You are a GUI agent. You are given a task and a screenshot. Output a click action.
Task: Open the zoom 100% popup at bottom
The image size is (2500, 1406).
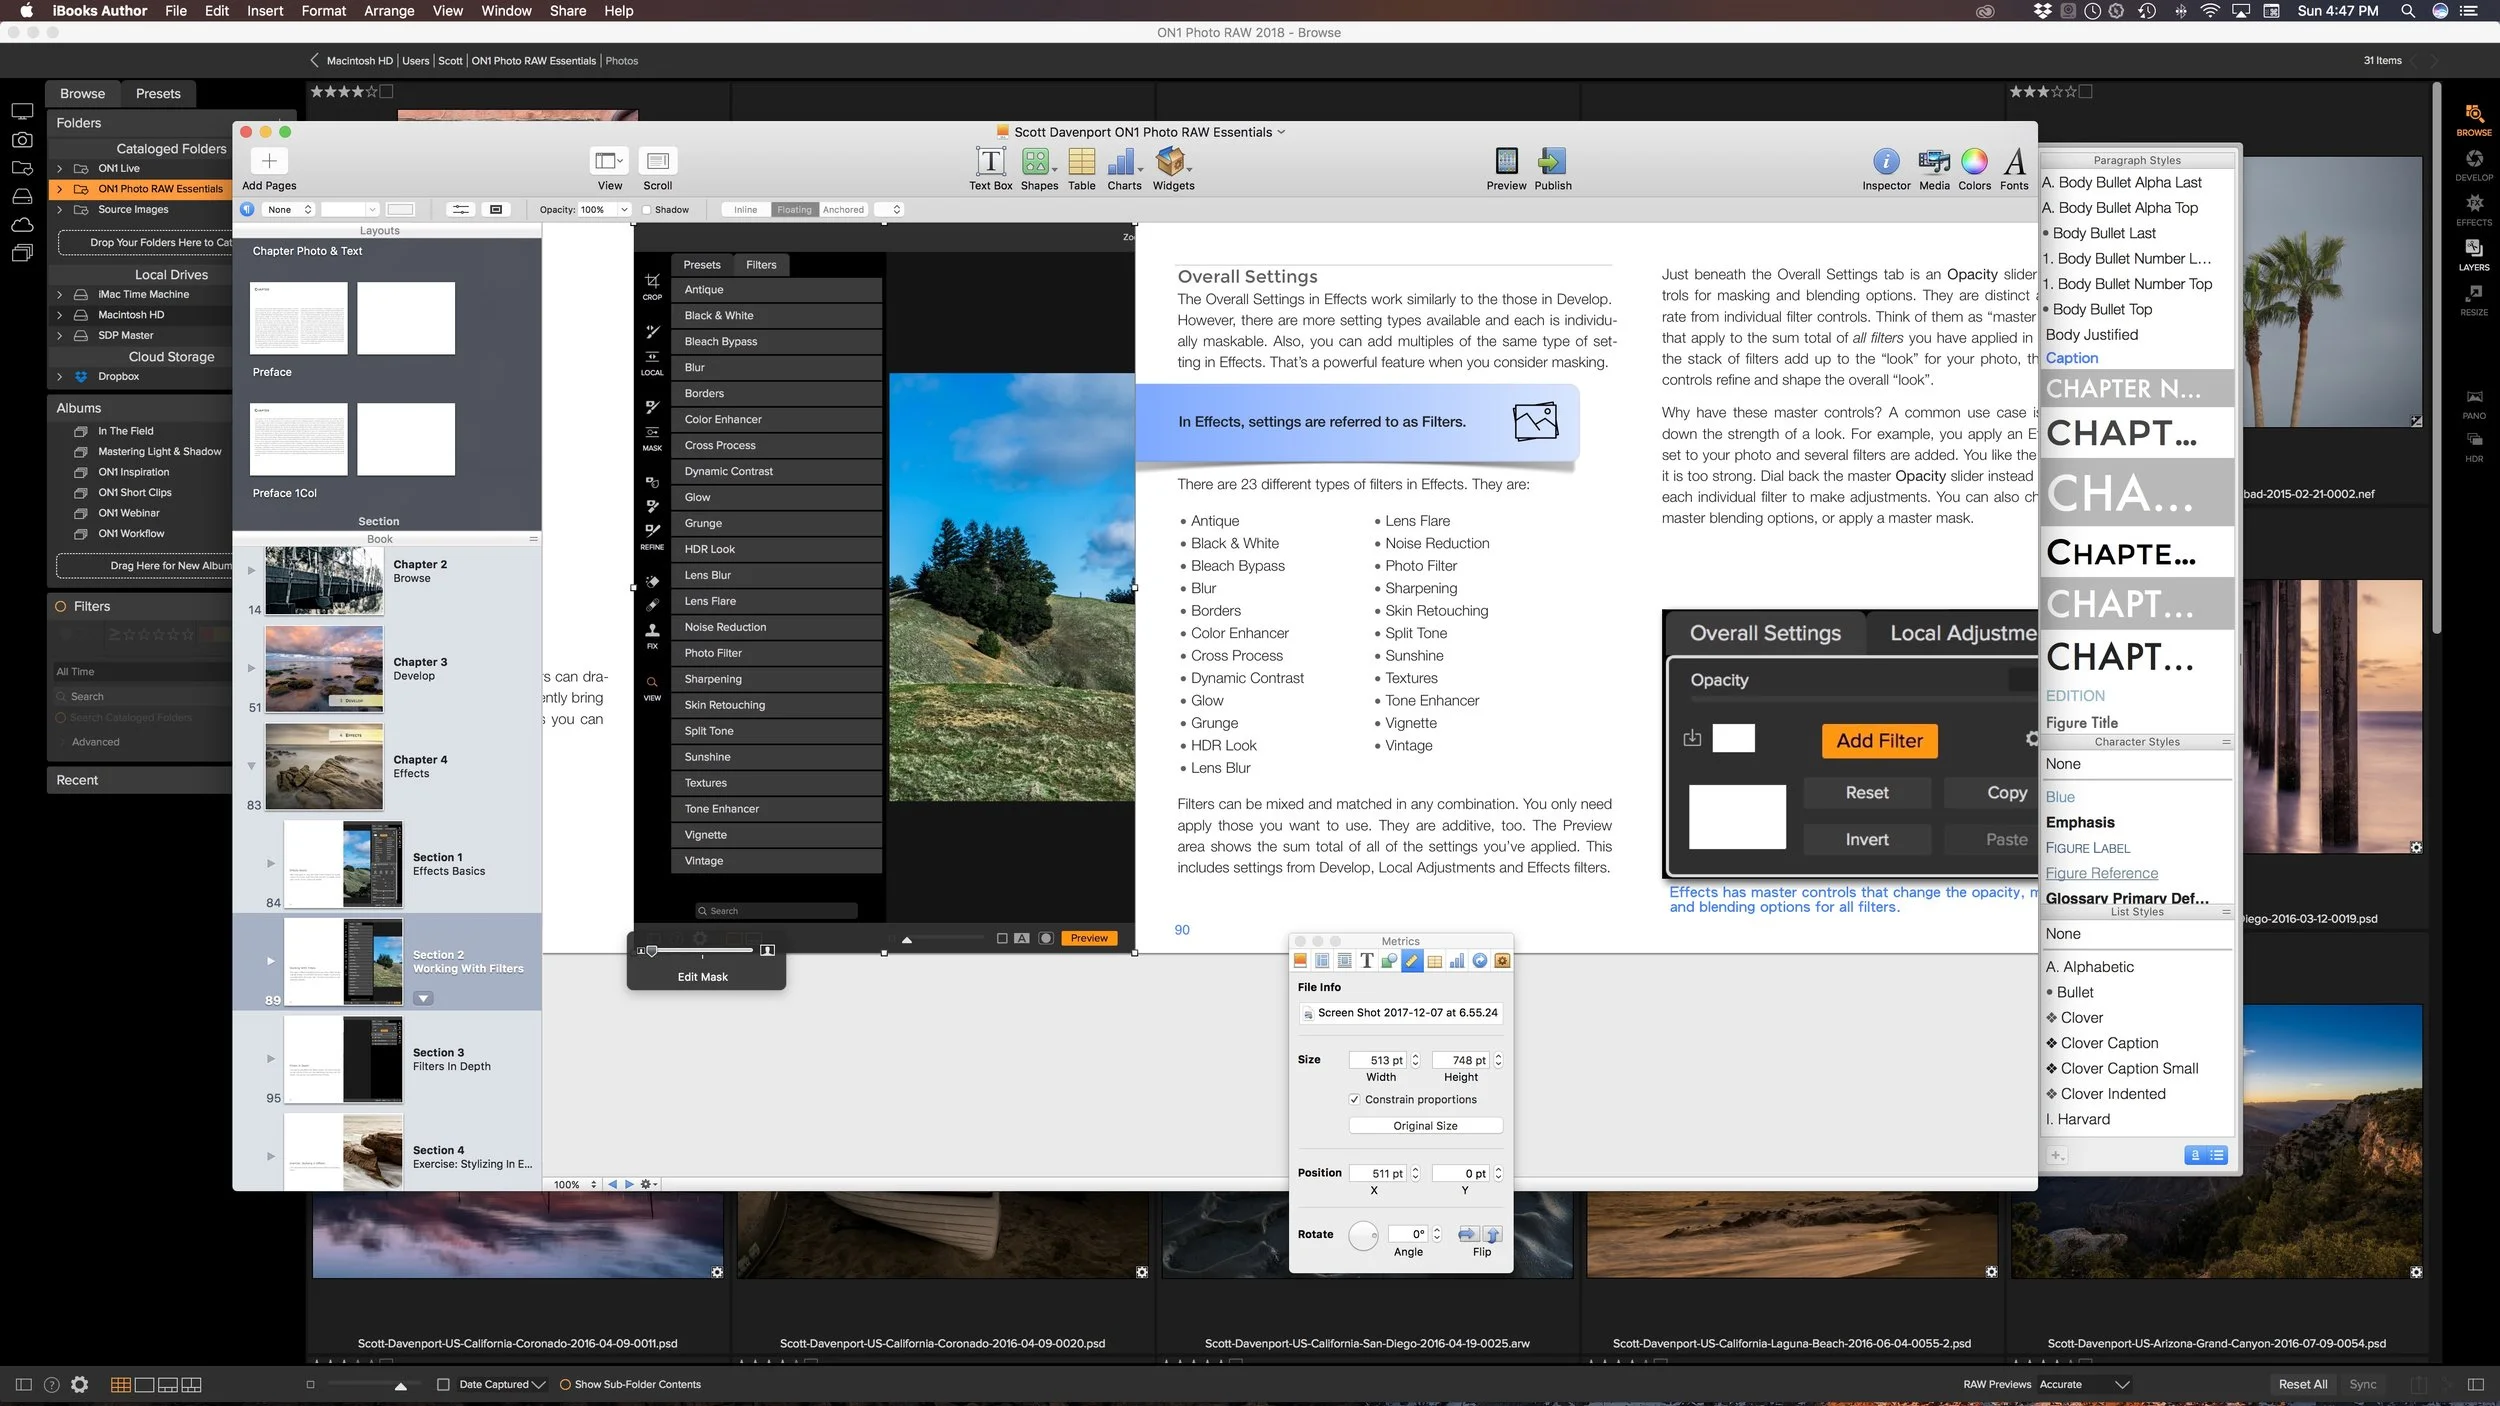point(575,1184)
